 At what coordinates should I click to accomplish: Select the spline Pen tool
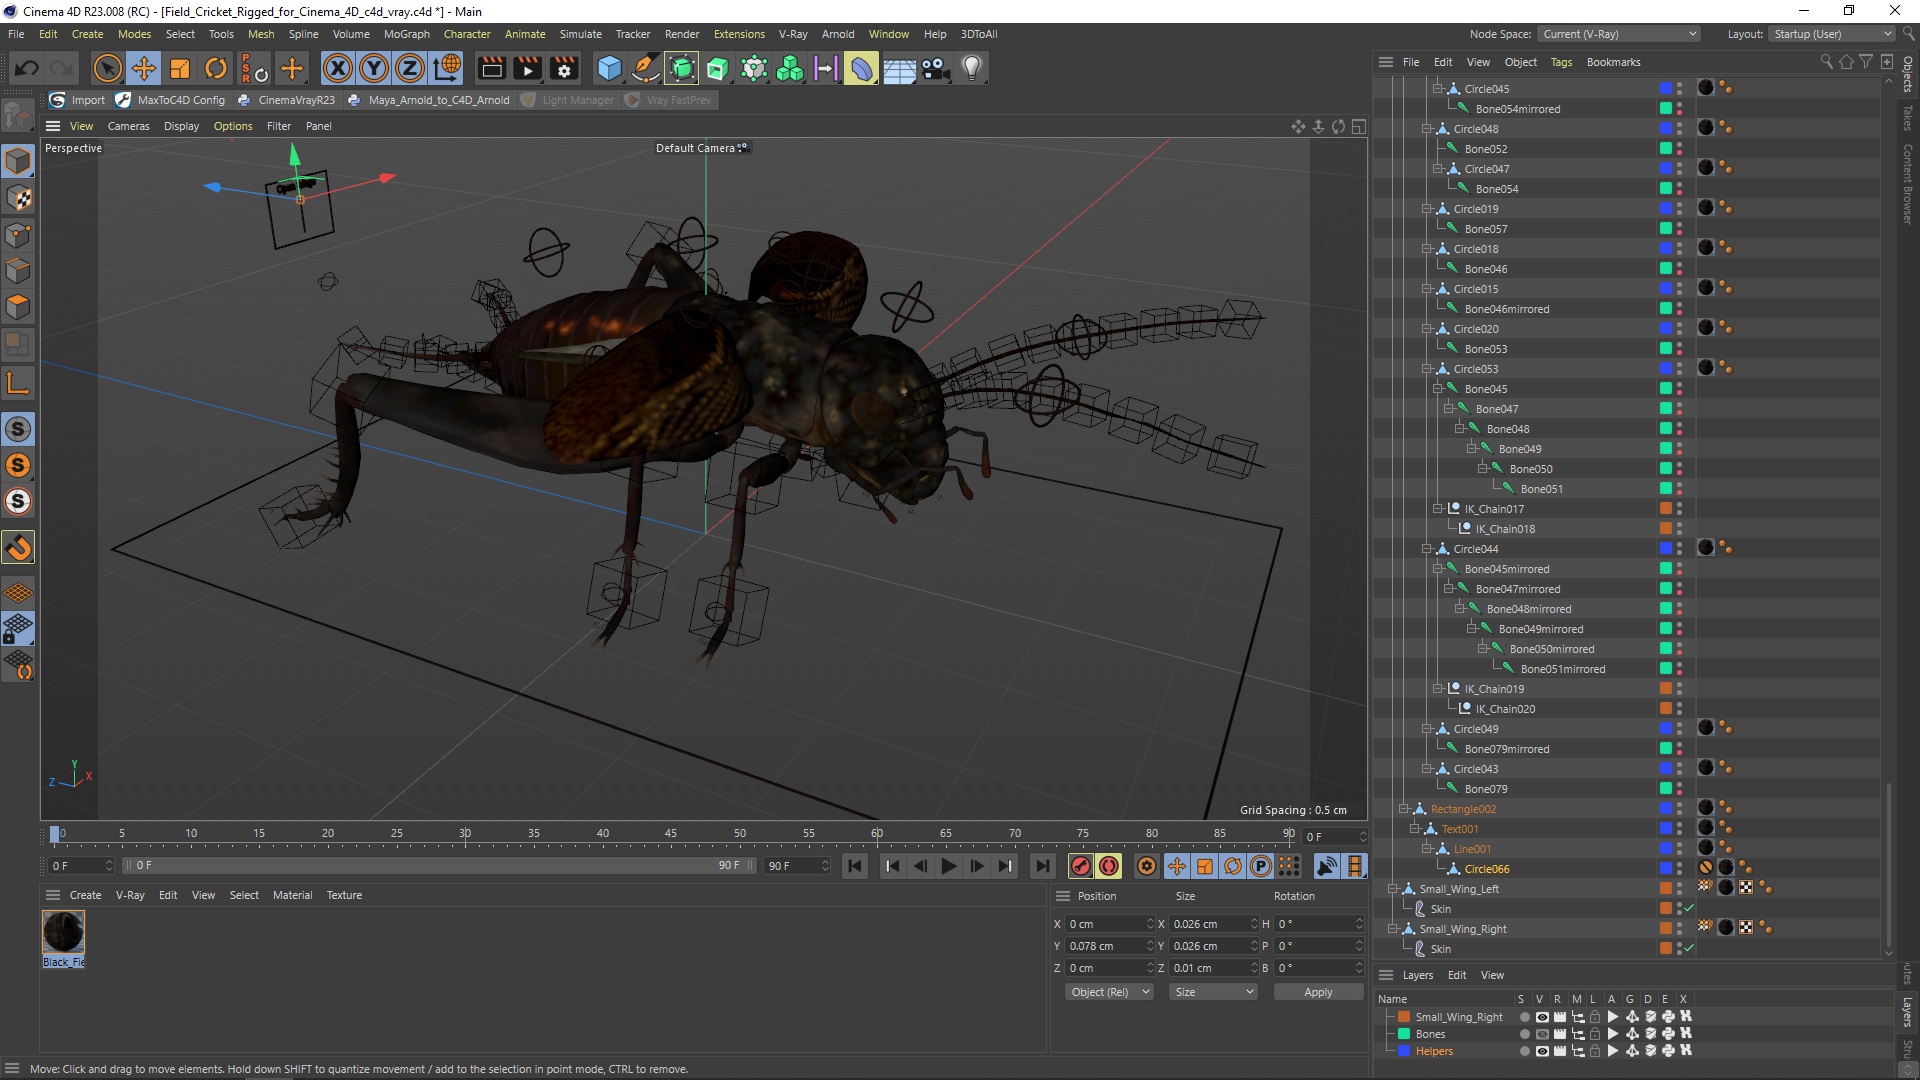coord(646,68)
